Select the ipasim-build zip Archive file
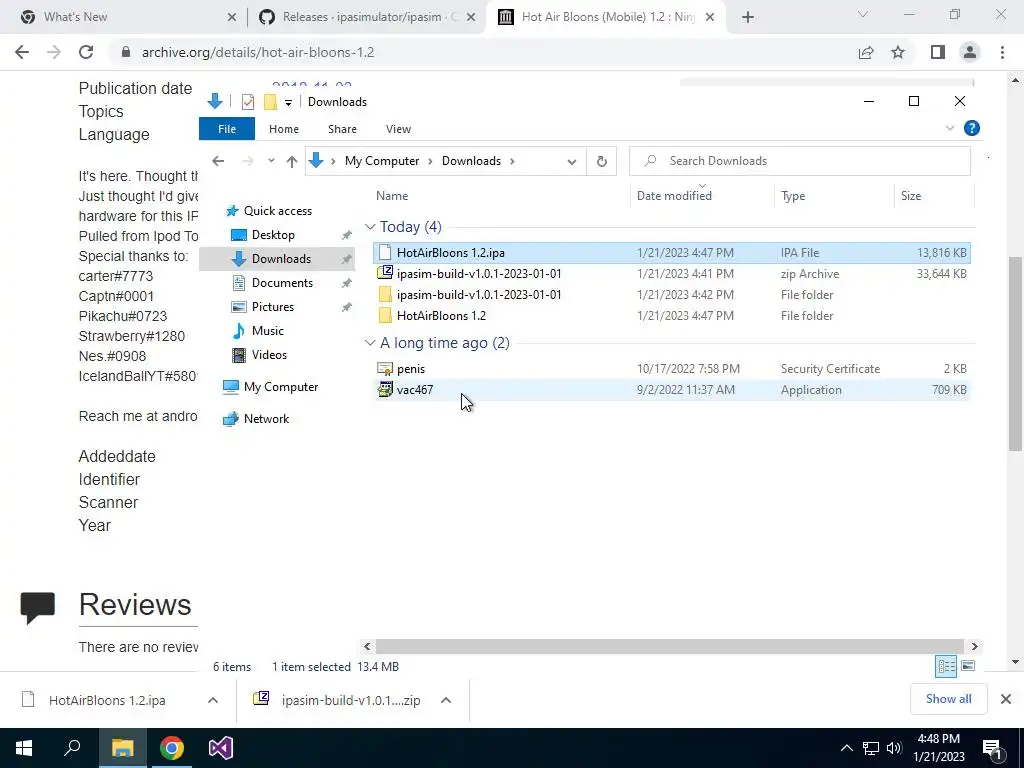1024x768 pixels. pos(671,274)
